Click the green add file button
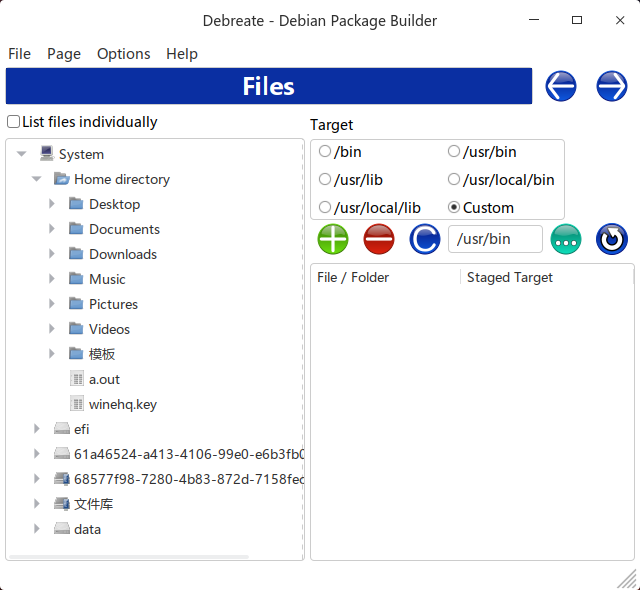 (333, 239)
